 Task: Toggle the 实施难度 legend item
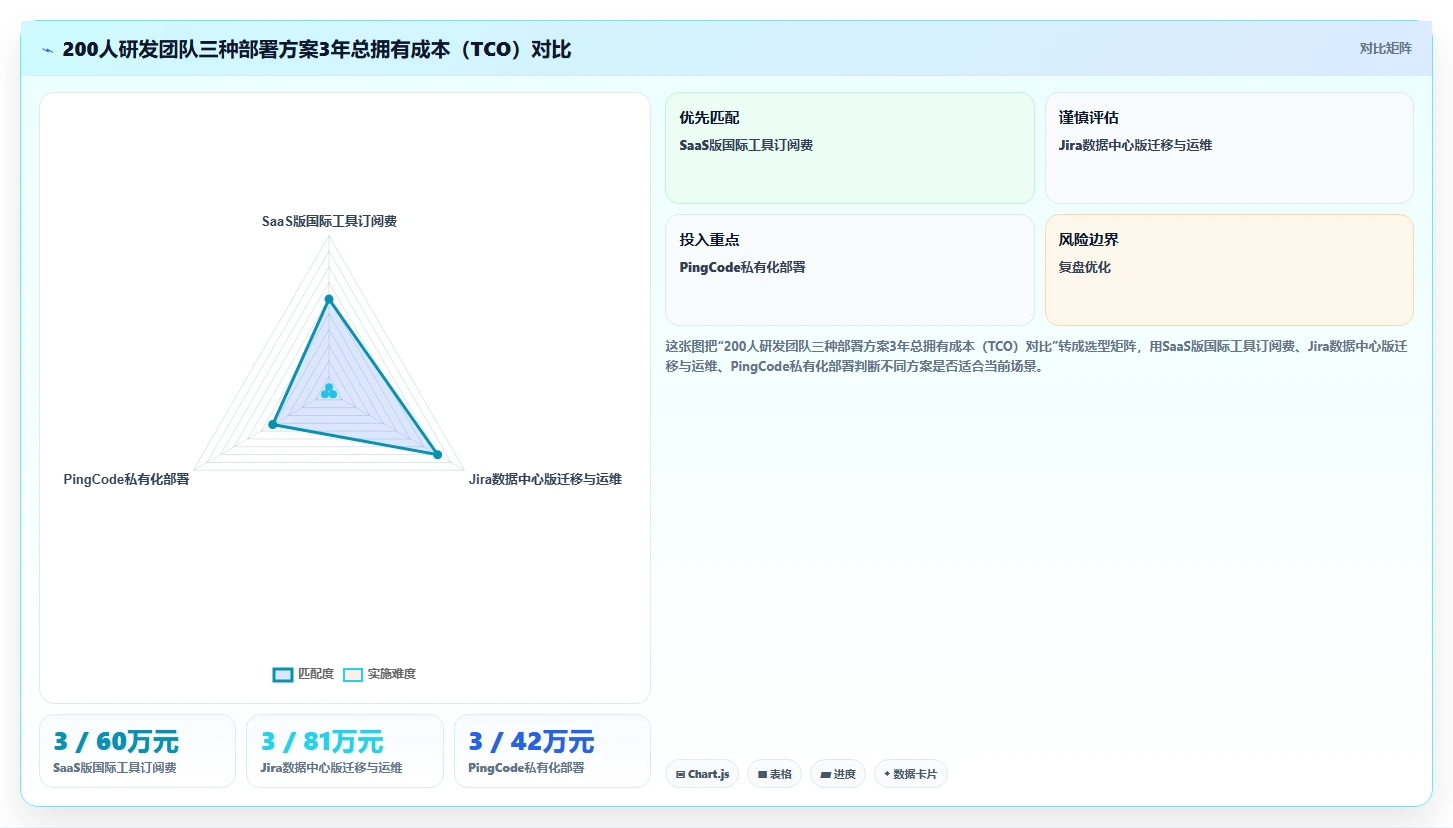click(x=379, y=674)
